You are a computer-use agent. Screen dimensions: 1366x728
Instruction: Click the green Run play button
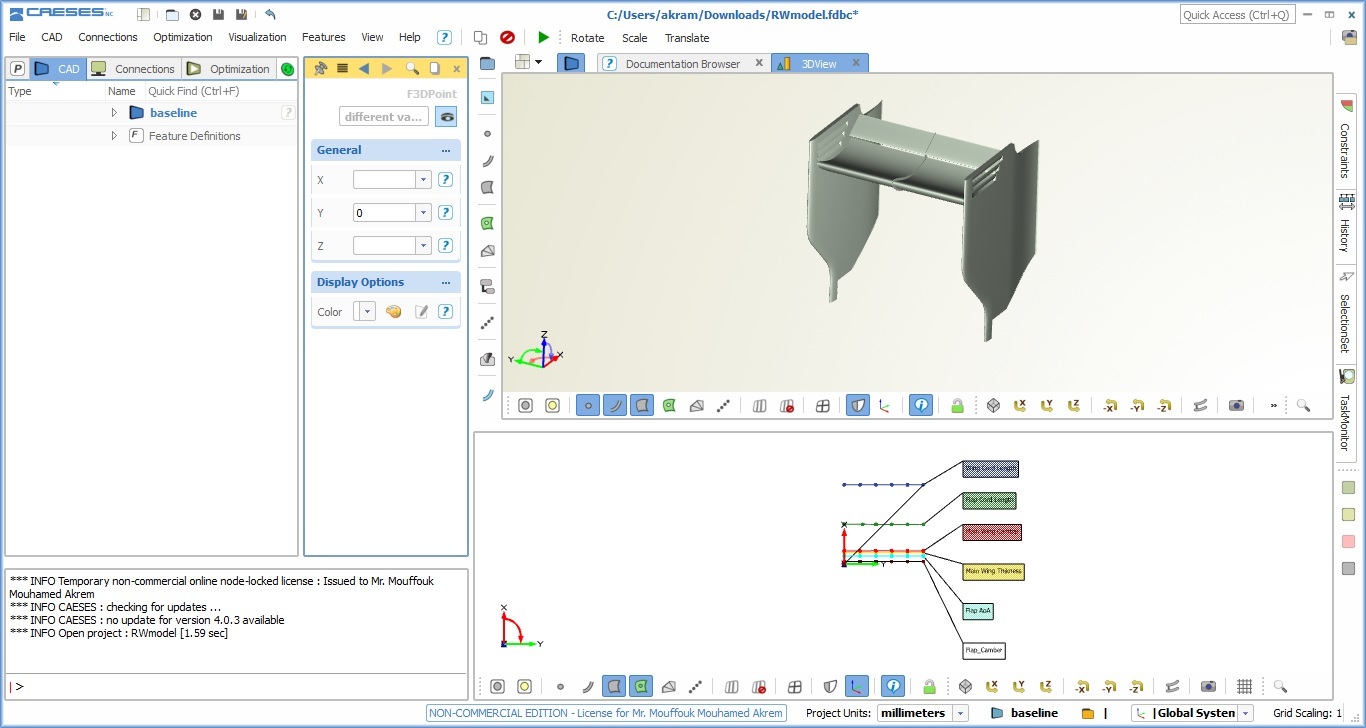point(543,37)
